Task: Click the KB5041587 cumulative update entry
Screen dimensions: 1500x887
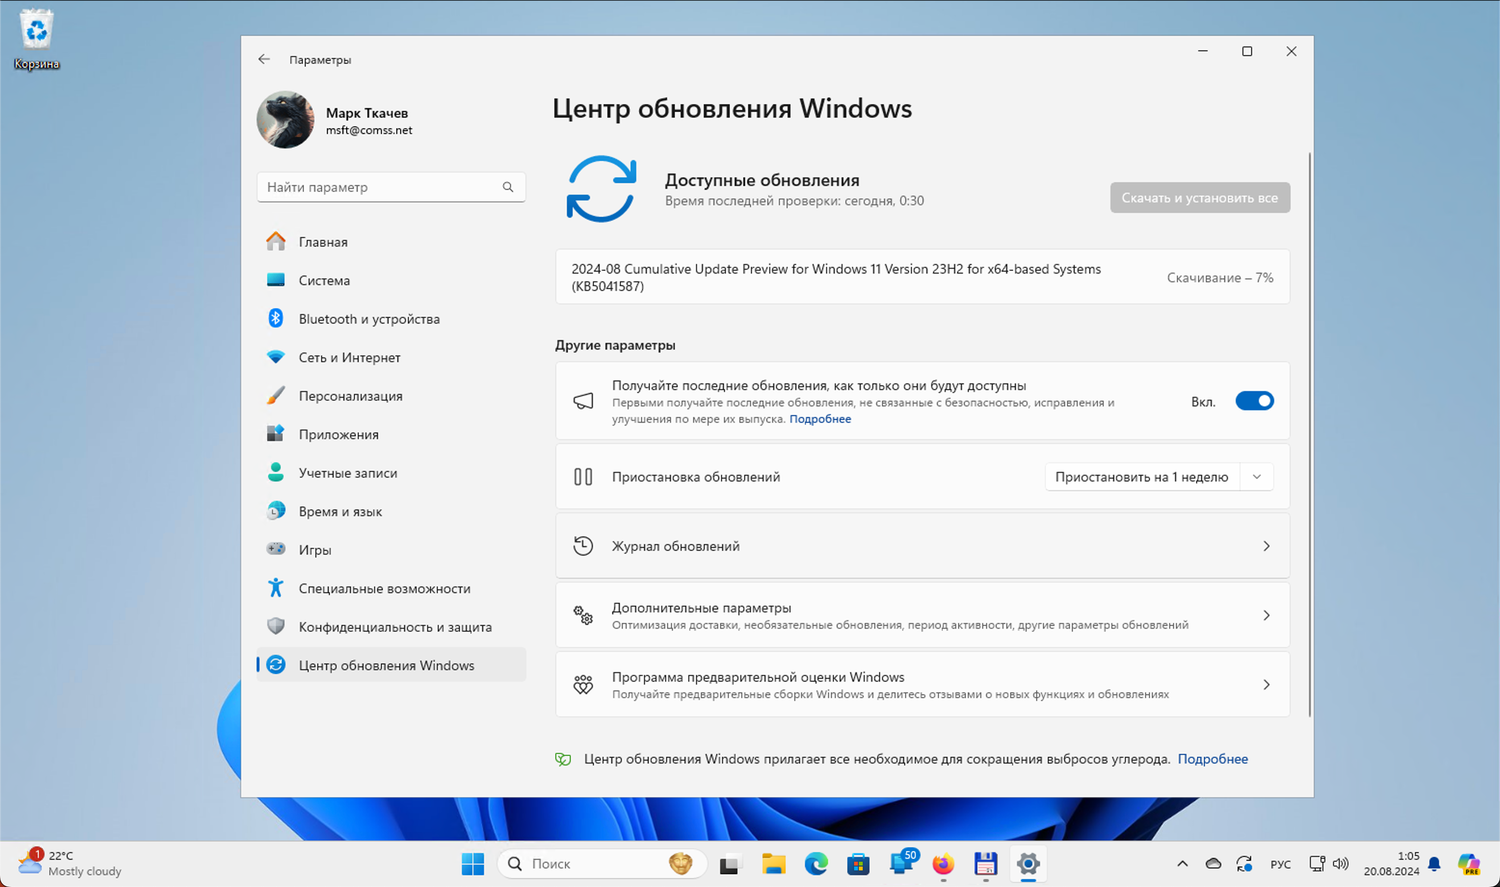Action: [x=922, y=277]
